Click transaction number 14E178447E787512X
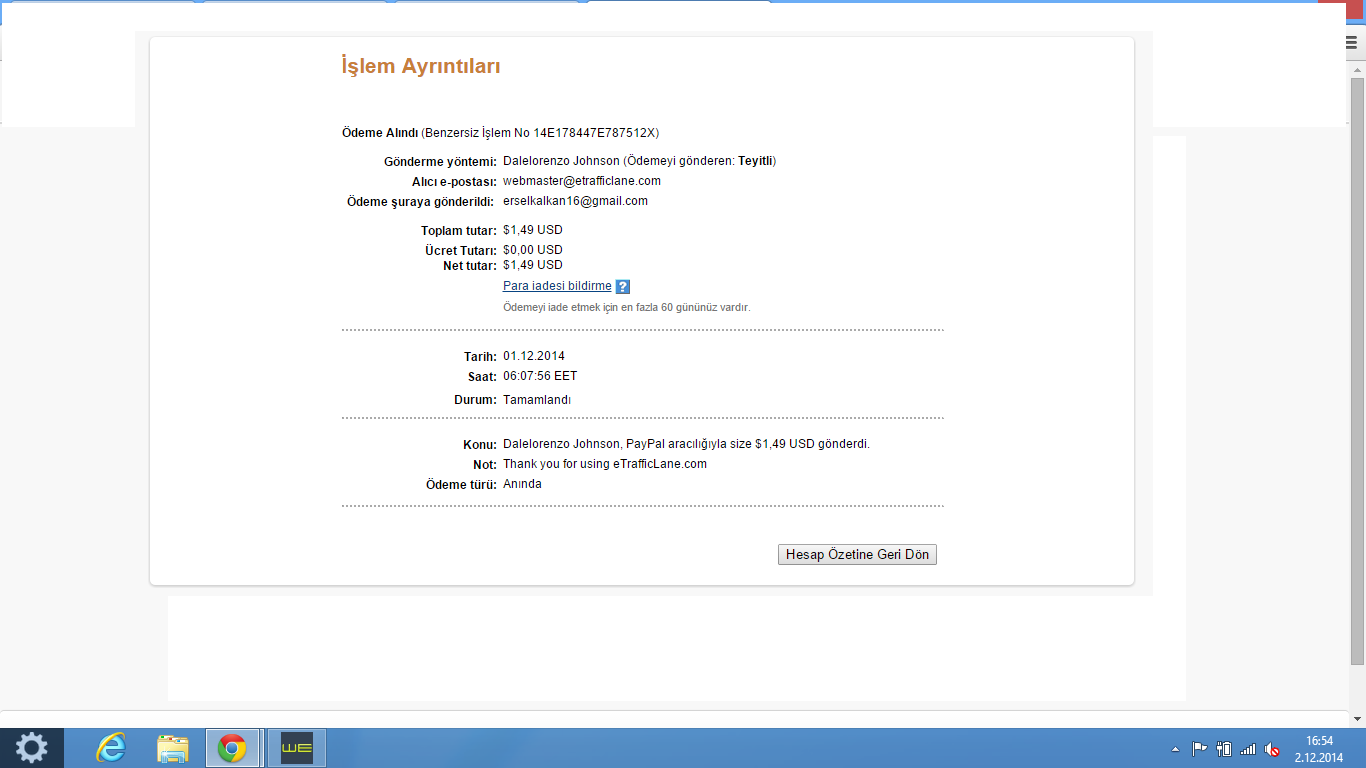Screen dimensions: 1366x768 click(x=596, y=133)
